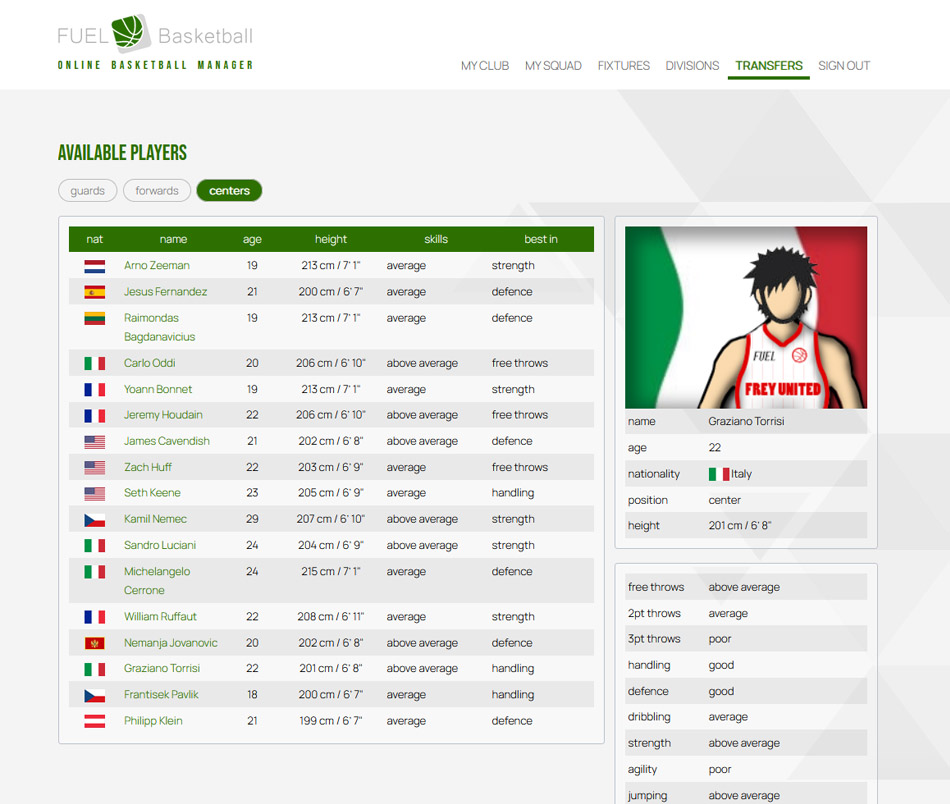Toggle the centers filter off
Screen dimensions: 950x804
229,190
